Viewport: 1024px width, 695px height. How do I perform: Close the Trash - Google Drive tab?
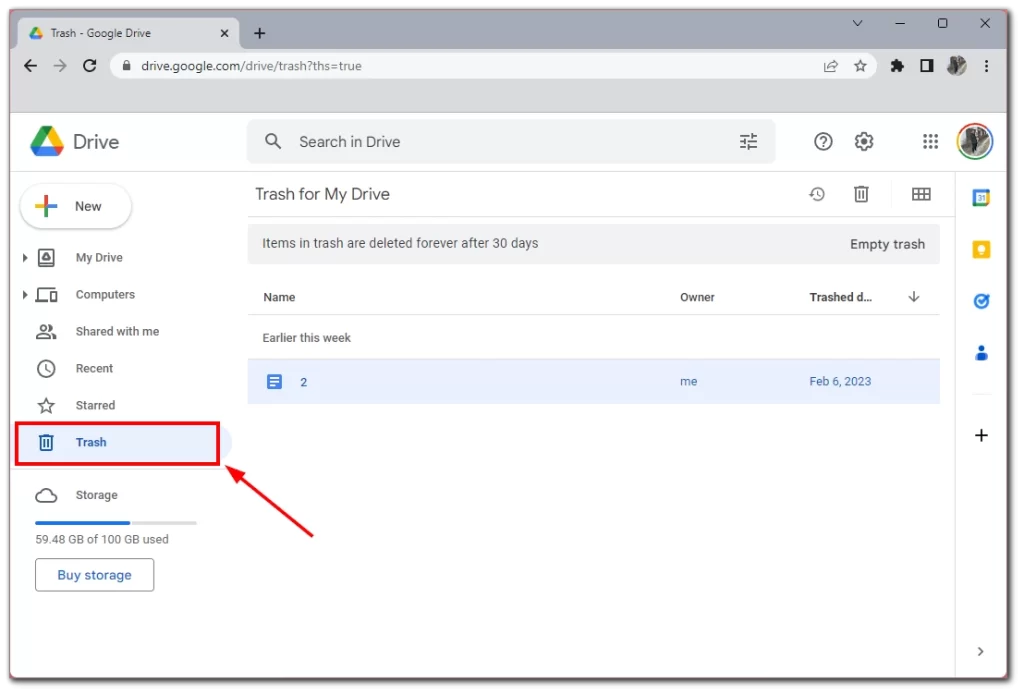[x=224, y=33]
